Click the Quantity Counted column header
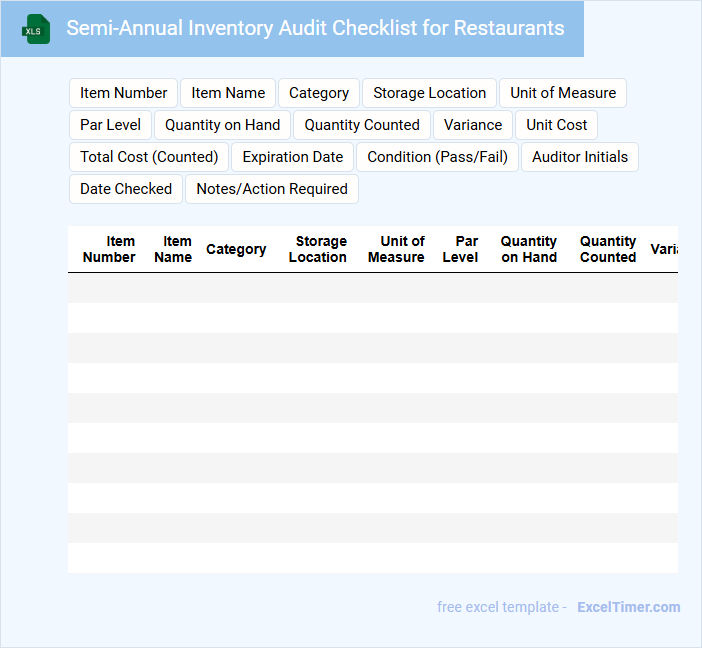 click(x=608, y=249)
